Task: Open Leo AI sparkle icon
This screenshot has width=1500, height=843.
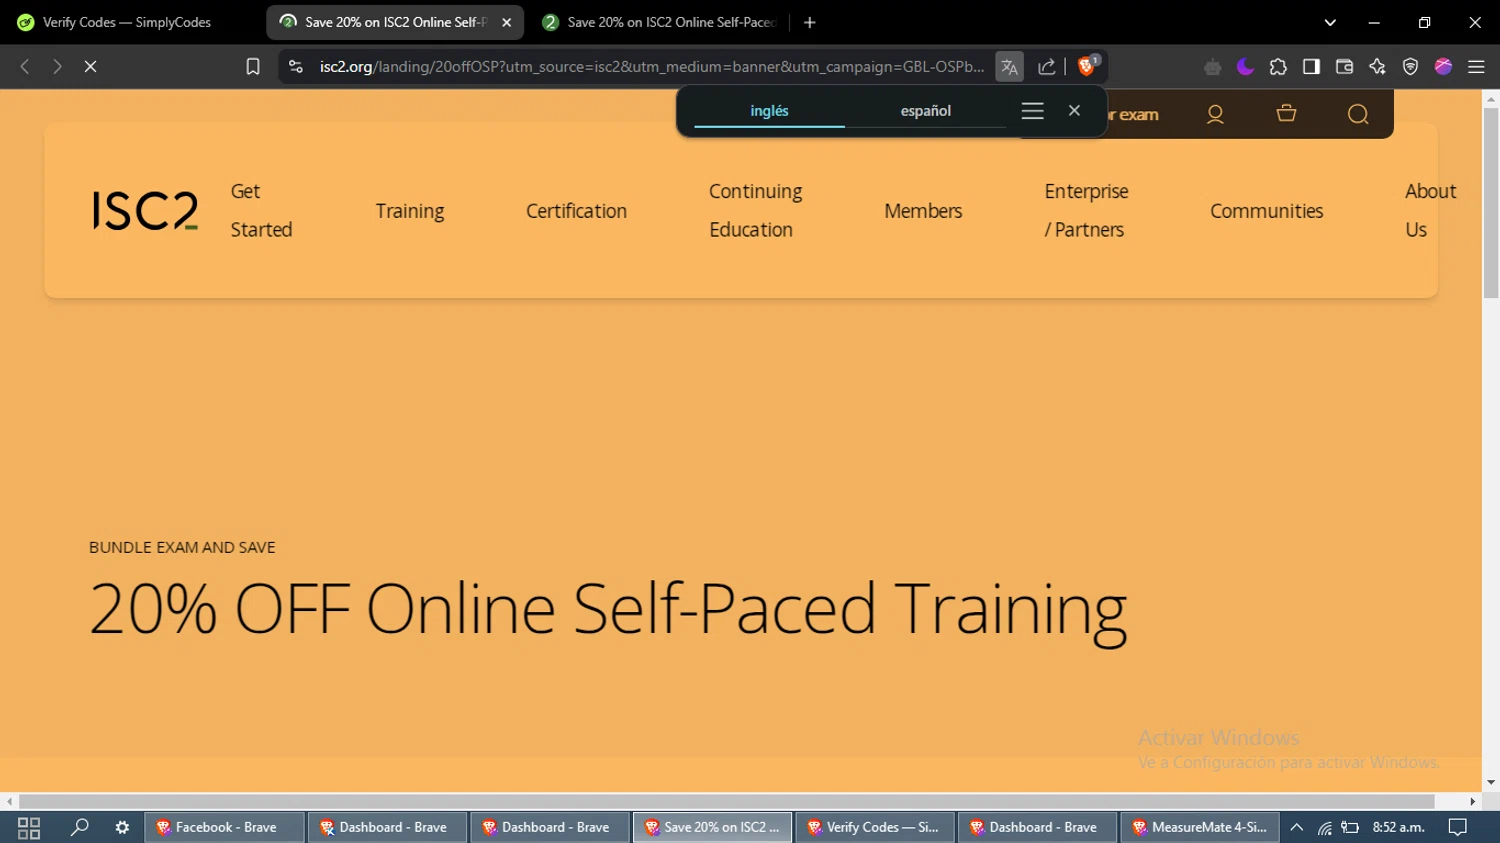Action: pyautogui.click(x=1377, y=67)
